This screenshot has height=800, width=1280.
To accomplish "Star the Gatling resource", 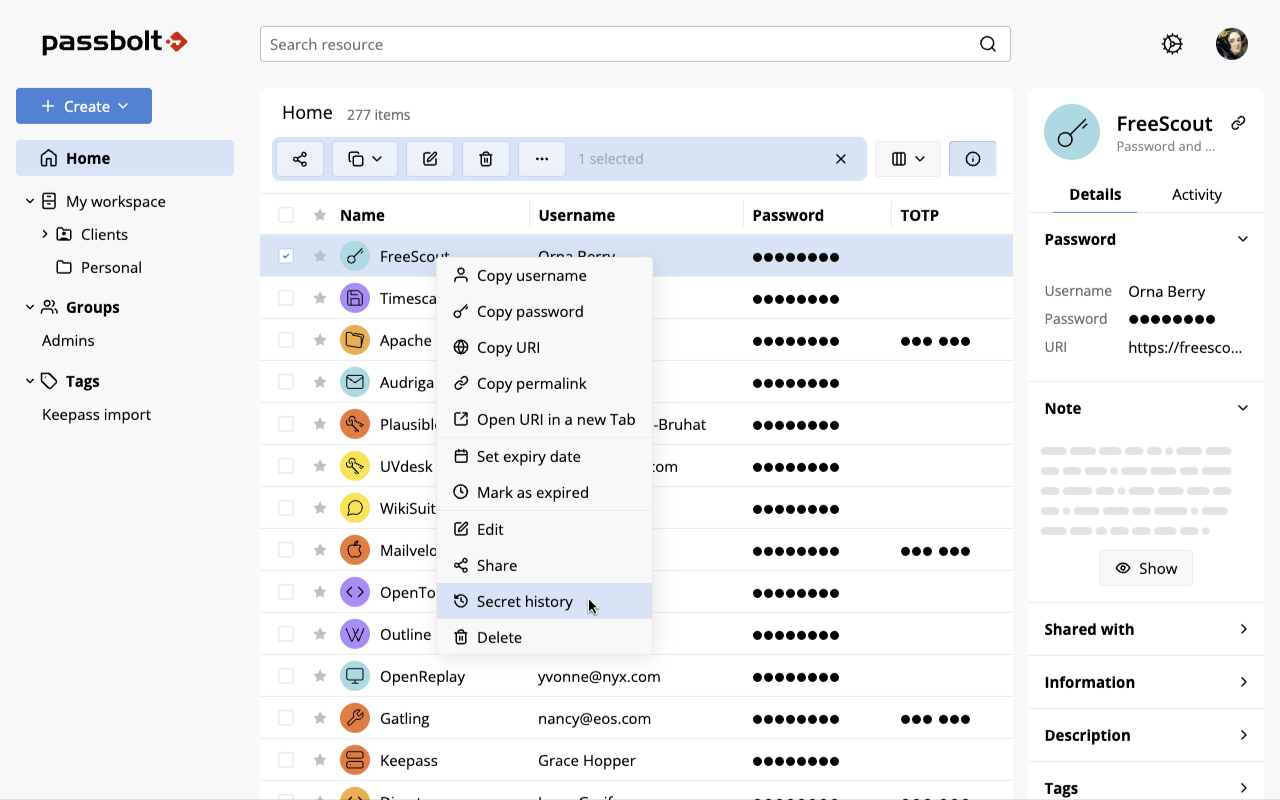I will (x=320, y=718).
